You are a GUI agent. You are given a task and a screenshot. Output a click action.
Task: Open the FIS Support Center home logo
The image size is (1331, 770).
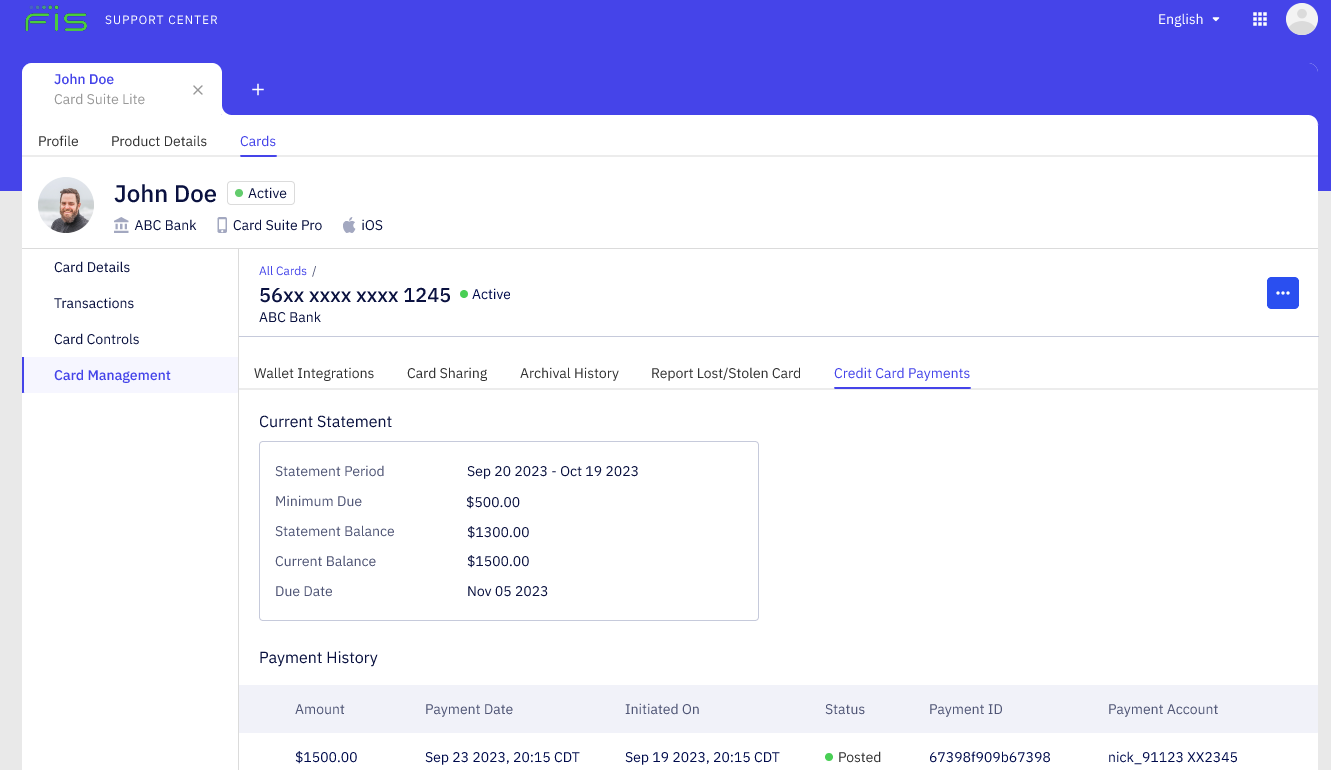[57, 18]
